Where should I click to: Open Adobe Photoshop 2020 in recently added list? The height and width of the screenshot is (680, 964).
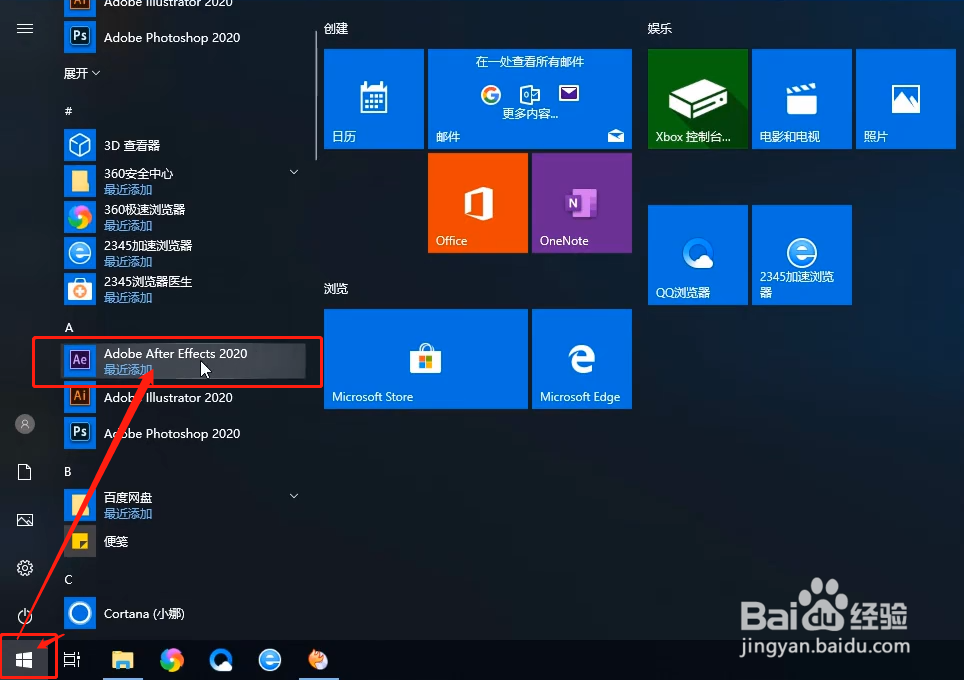[x=184, y=38]
